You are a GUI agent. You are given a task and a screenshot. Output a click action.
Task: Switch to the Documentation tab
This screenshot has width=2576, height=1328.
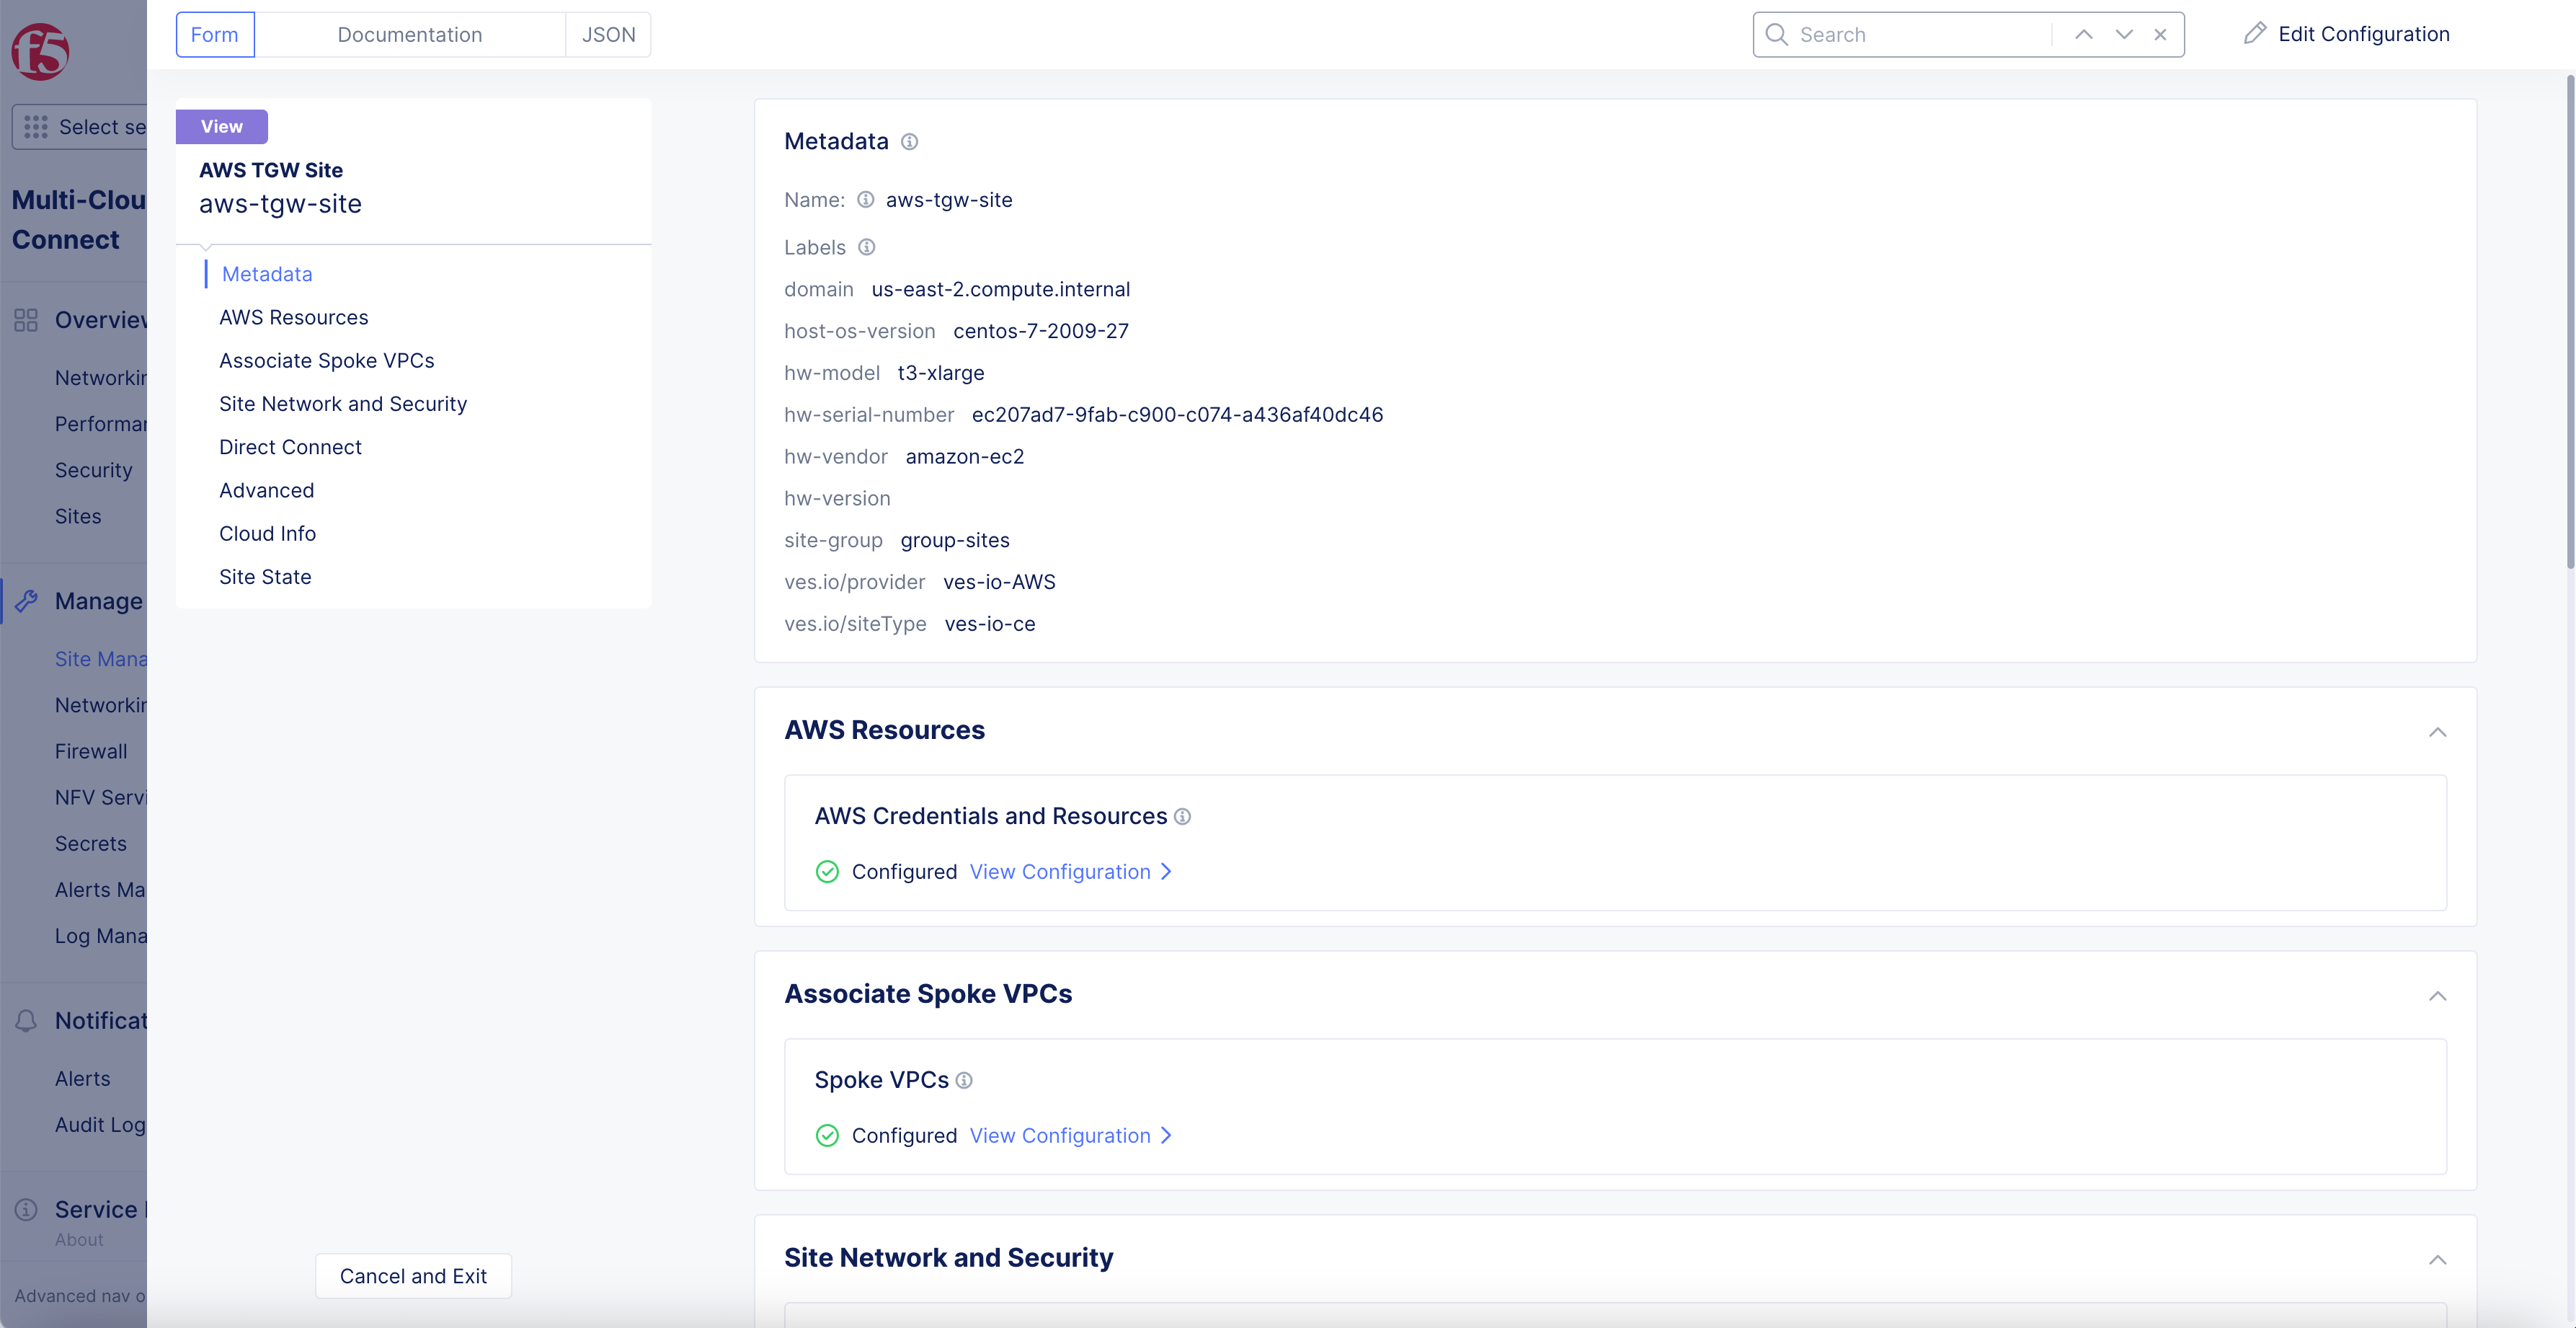click(410, 35)
